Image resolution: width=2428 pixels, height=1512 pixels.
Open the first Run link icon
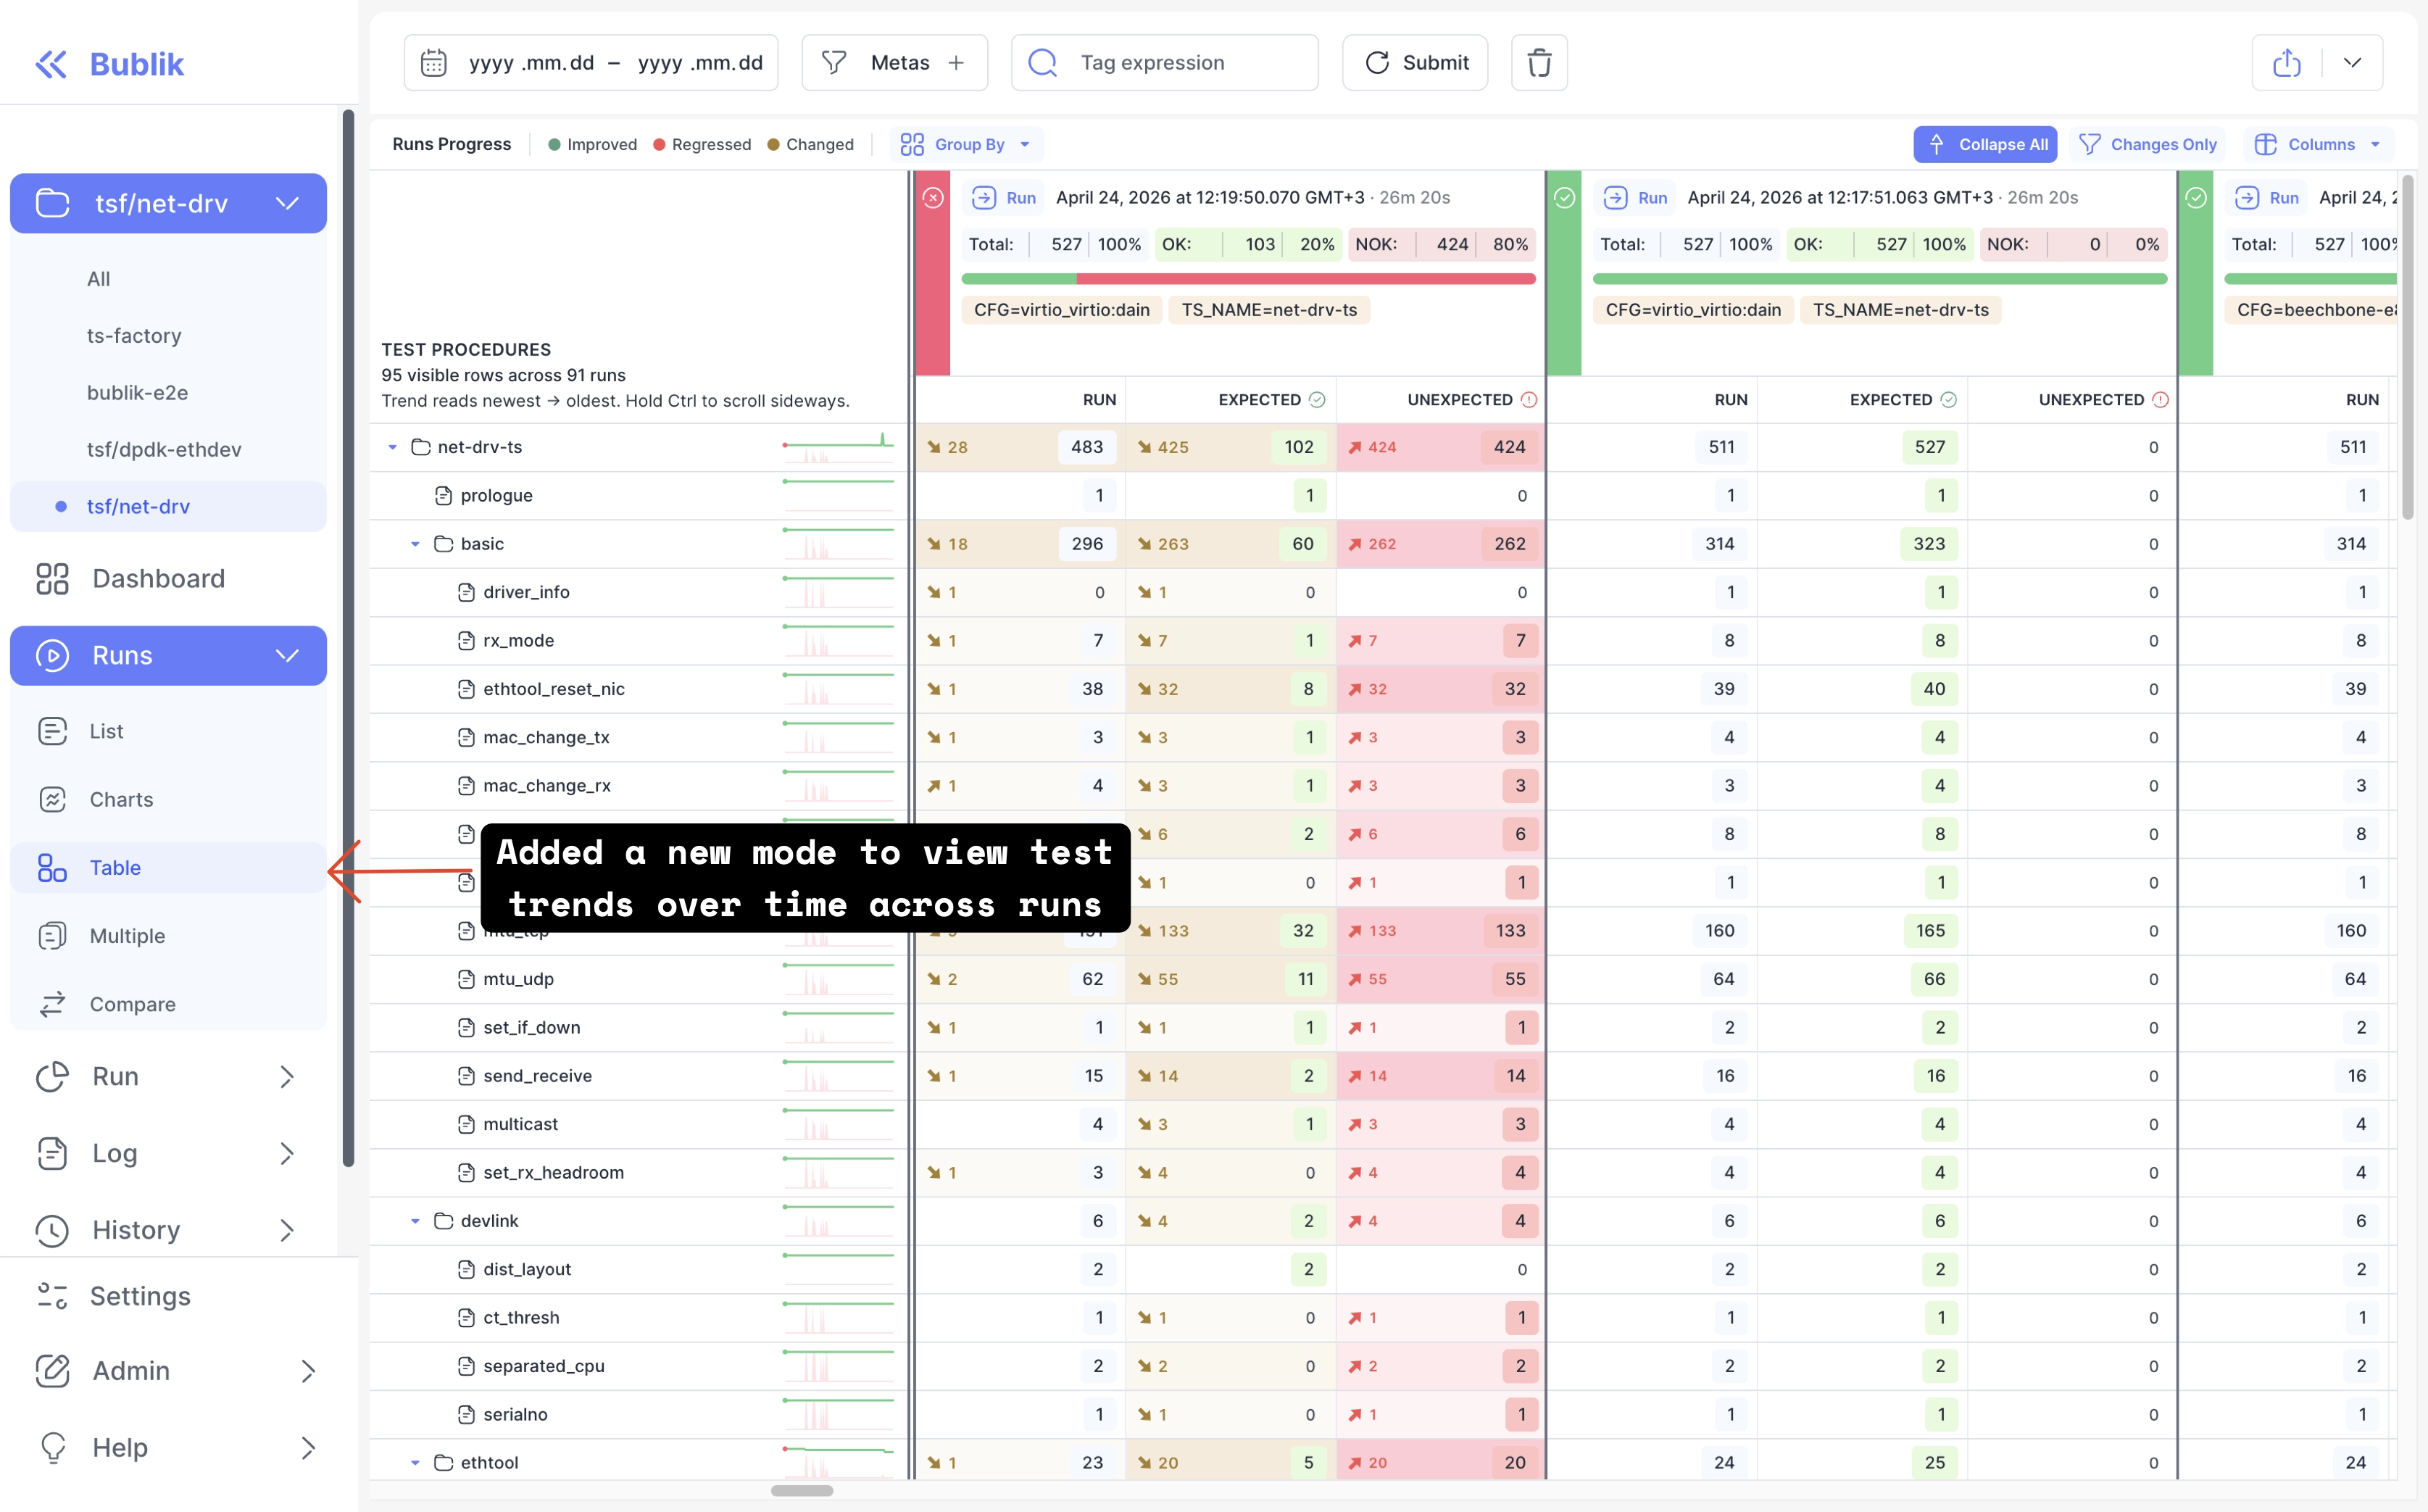coord(984,198)
